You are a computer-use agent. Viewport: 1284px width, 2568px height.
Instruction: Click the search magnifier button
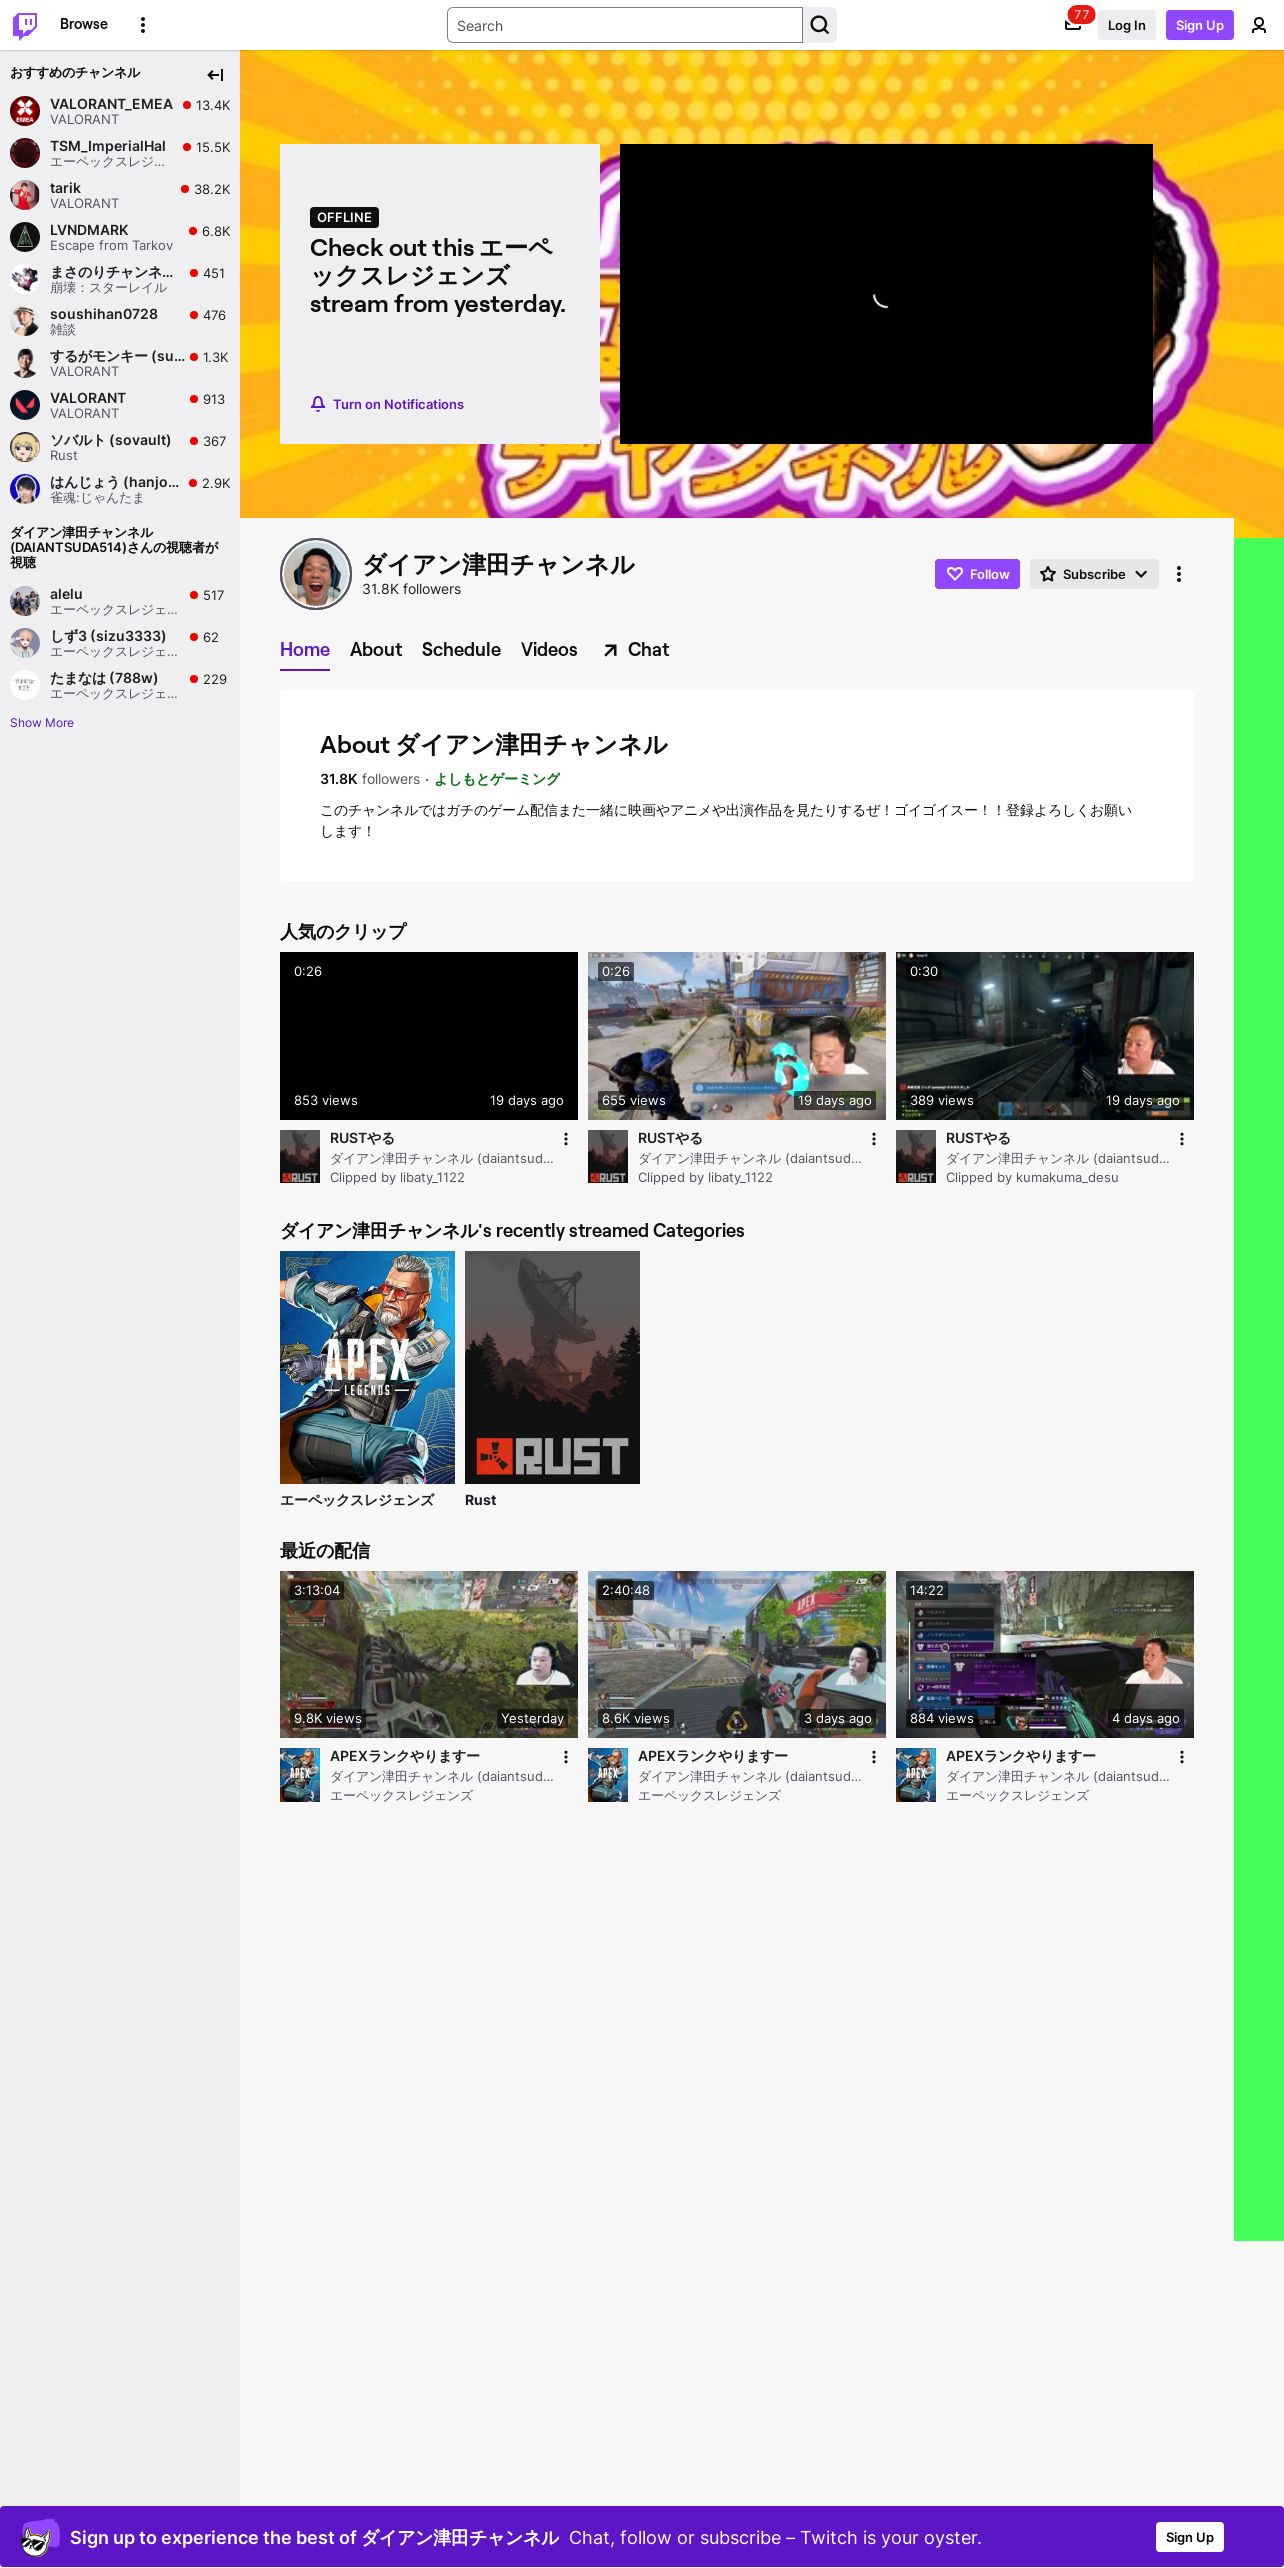tap(820, 25)
